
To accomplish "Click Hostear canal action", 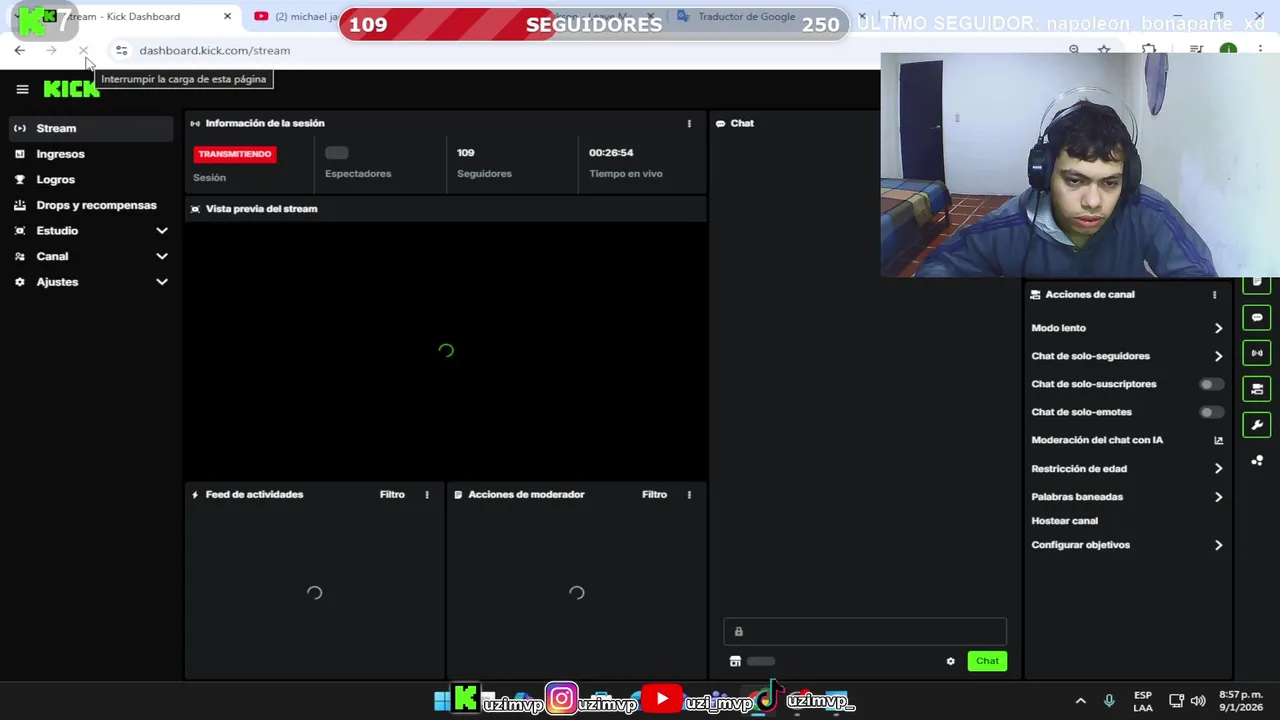I will click(1064, 521).
